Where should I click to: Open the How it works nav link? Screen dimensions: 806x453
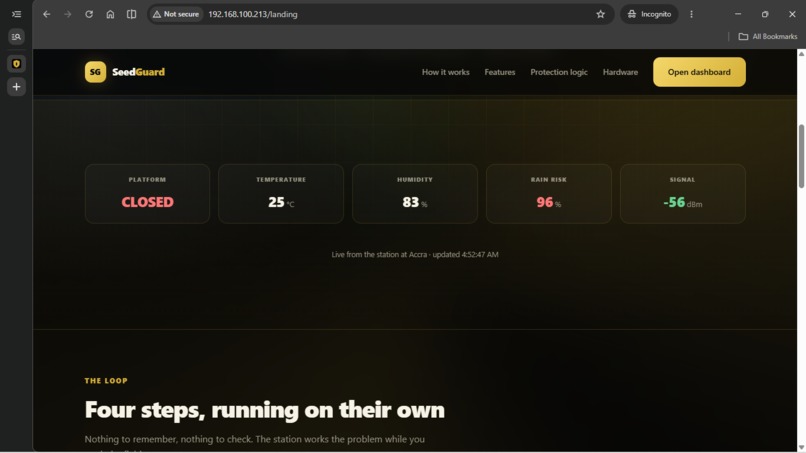click(x=446, y=72)
